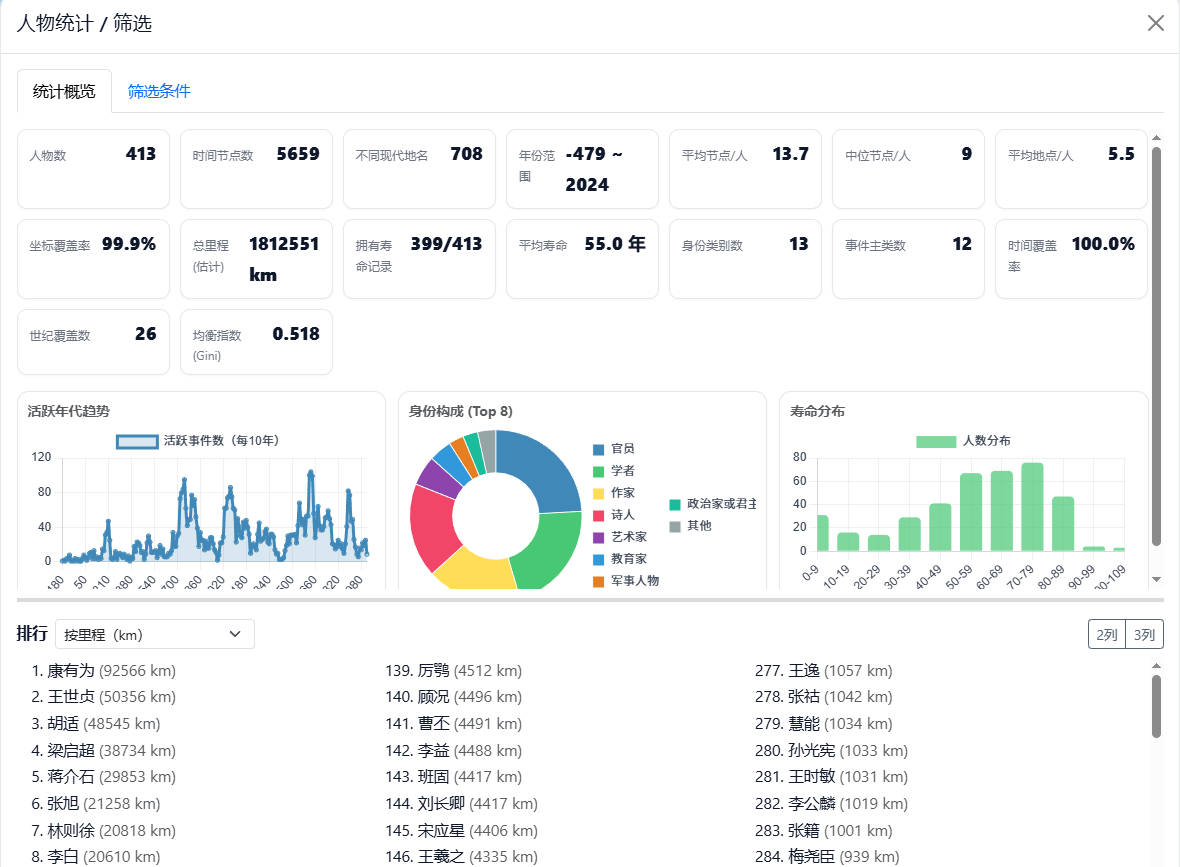
Task: Click the statistics panel scroll-down arrow
Action: tap(1157, 579)
